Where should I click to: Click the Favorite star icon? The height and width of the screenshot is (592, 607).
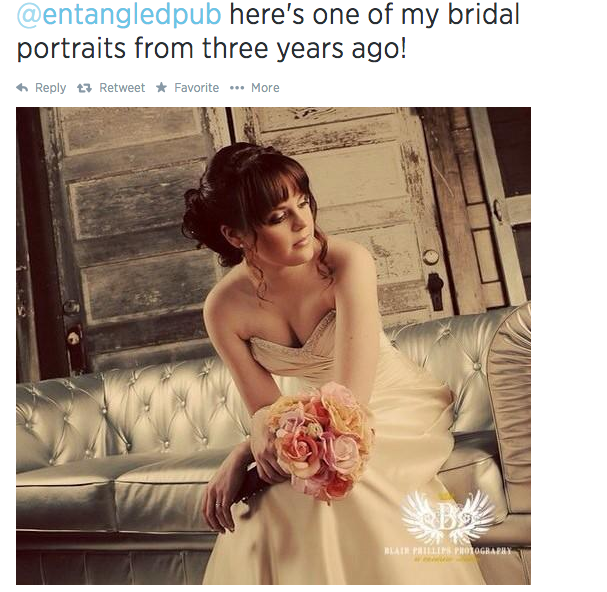(161, 88)
